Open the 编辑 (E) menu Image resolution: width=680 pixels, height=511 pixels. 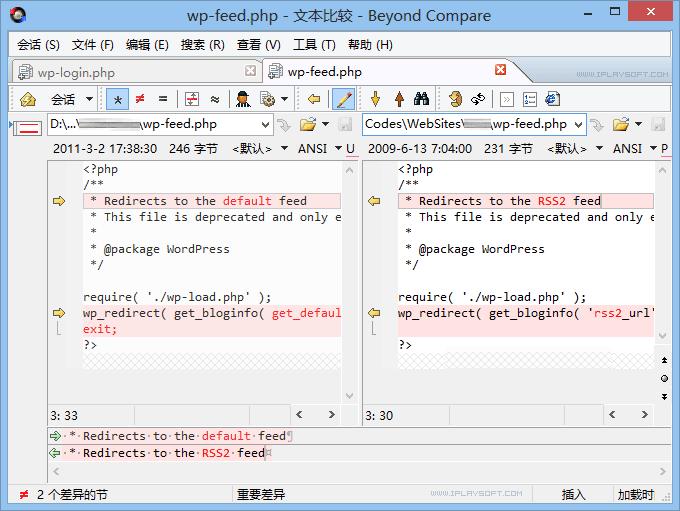point(147,45)
